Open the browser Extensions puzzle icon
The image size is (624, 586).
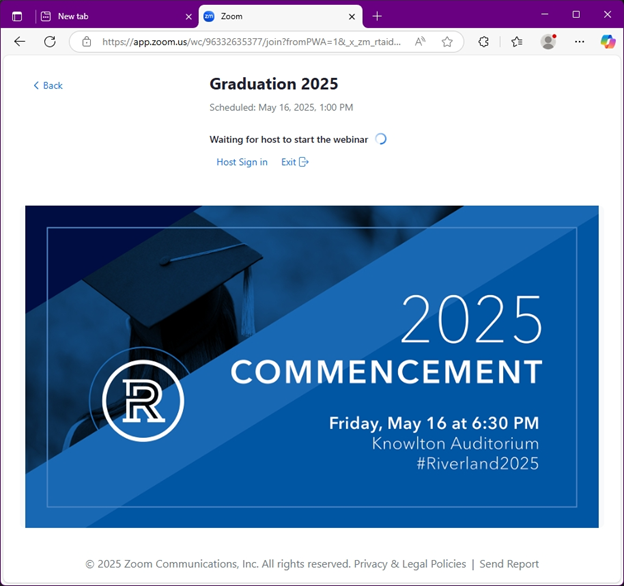(x=484, y=42)
